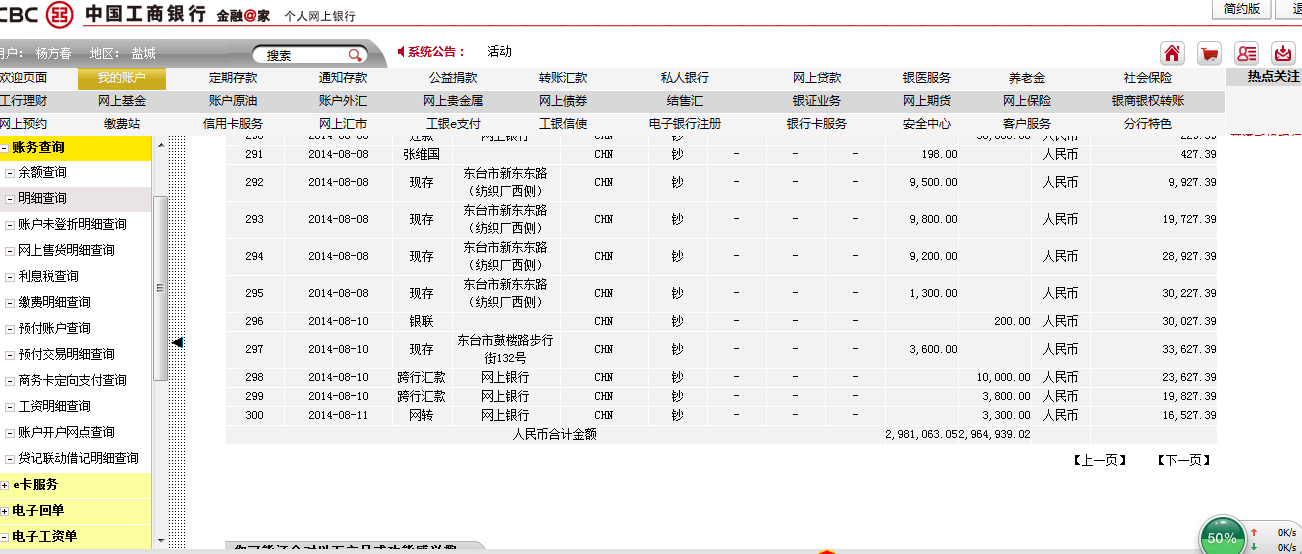Screen dimensions: 1302x554
Task: Open the 工银信使 menu
Action: (563, 124)
